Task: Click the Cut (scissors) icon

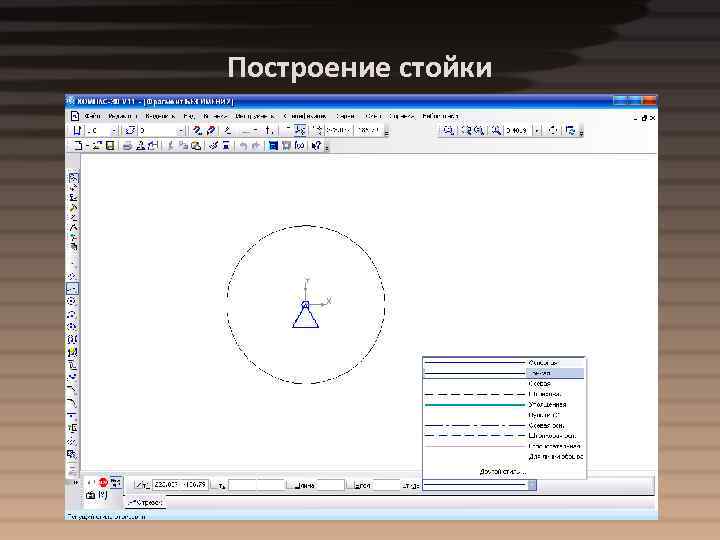Action: coord(170,146)
